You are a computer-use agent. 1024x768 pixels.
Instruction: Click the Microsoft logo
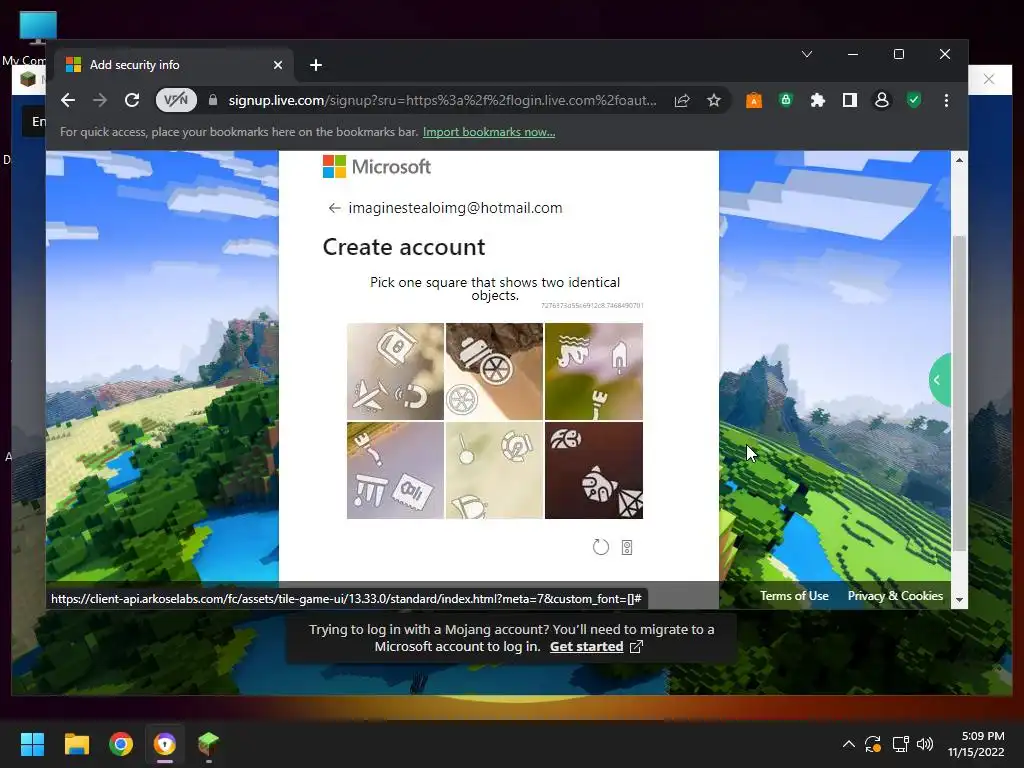(x=377, y=167)
